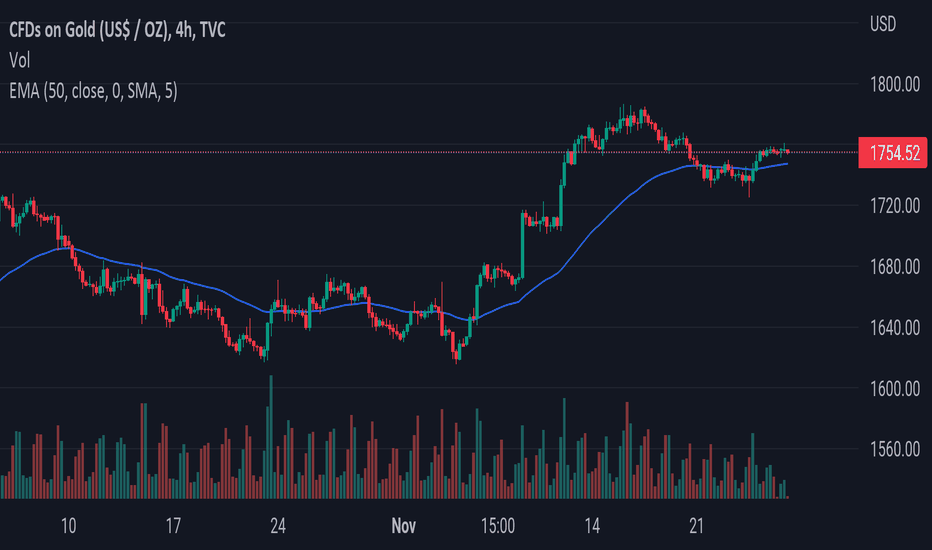Viewport: 932px width, 550px height.
Task: Click the Nov label on time axis
Action: [404, 526]
